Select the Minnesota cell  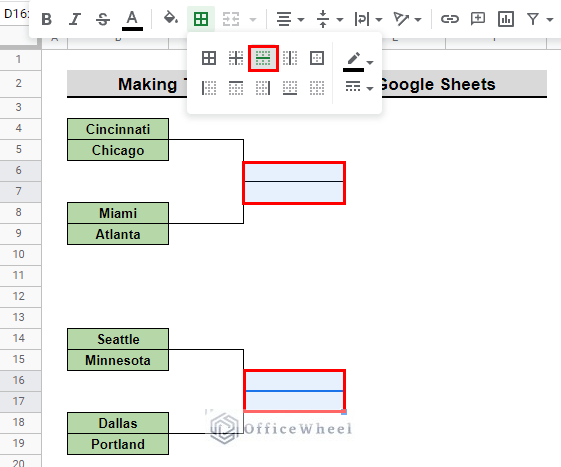[x=118, y=360]
